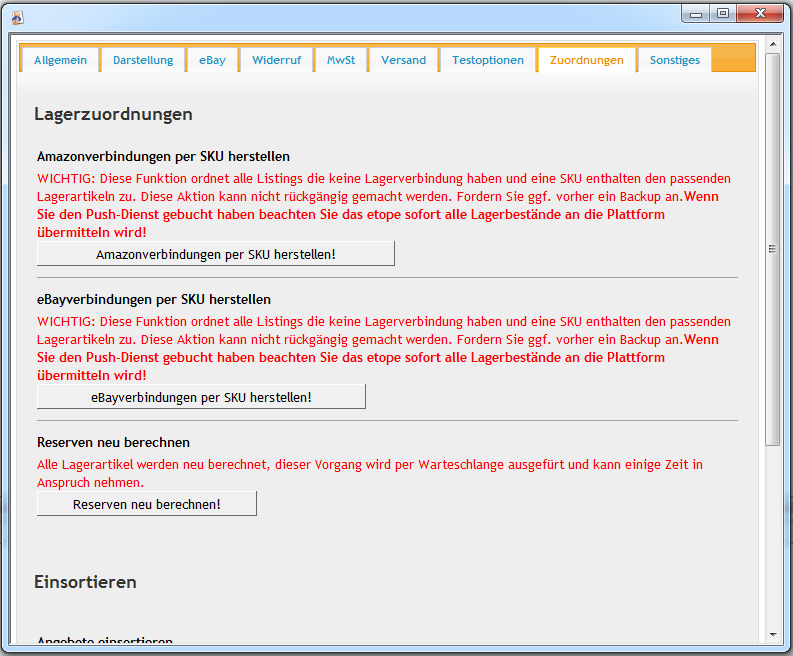Click the 'Amazonverbindungen per SKU herstellen' bold label
Image resolution: width=793 pixels, height=656 pixels.
coord(163,157)
